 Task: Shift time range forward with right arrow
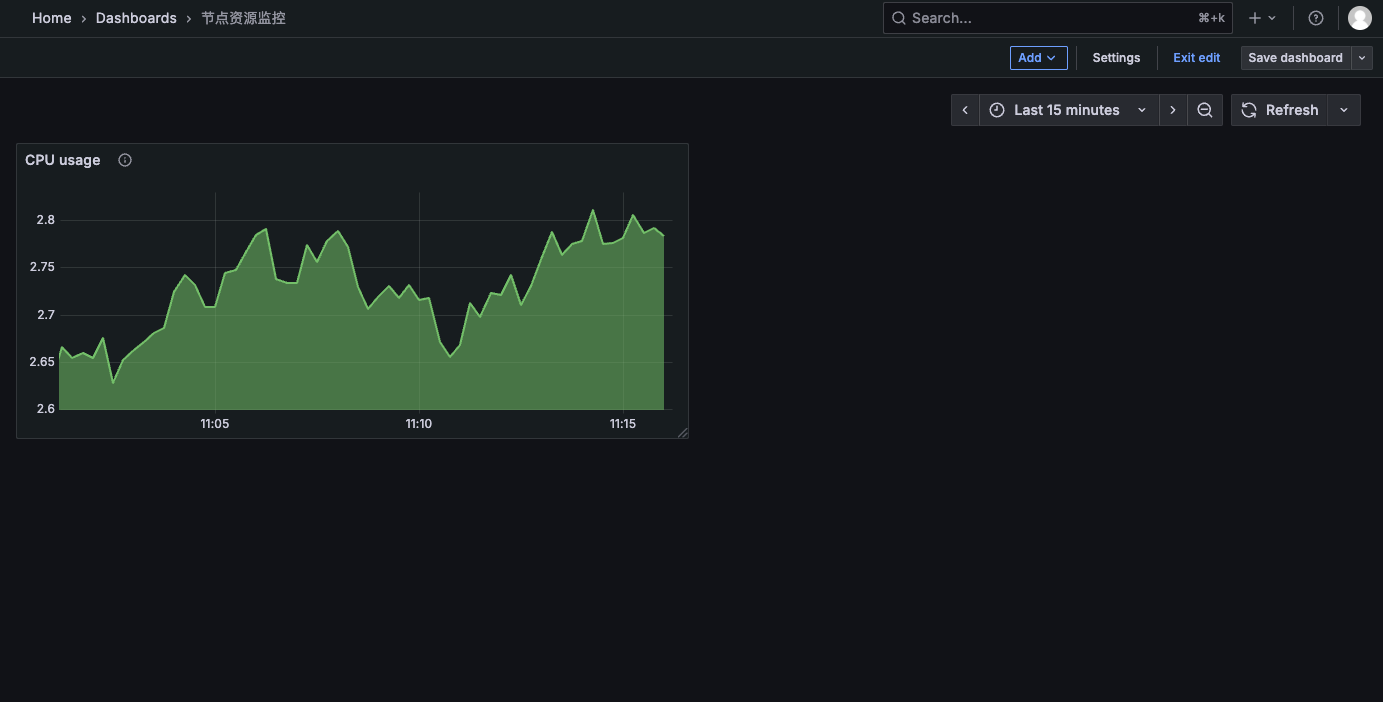(x=1172, y=110)
